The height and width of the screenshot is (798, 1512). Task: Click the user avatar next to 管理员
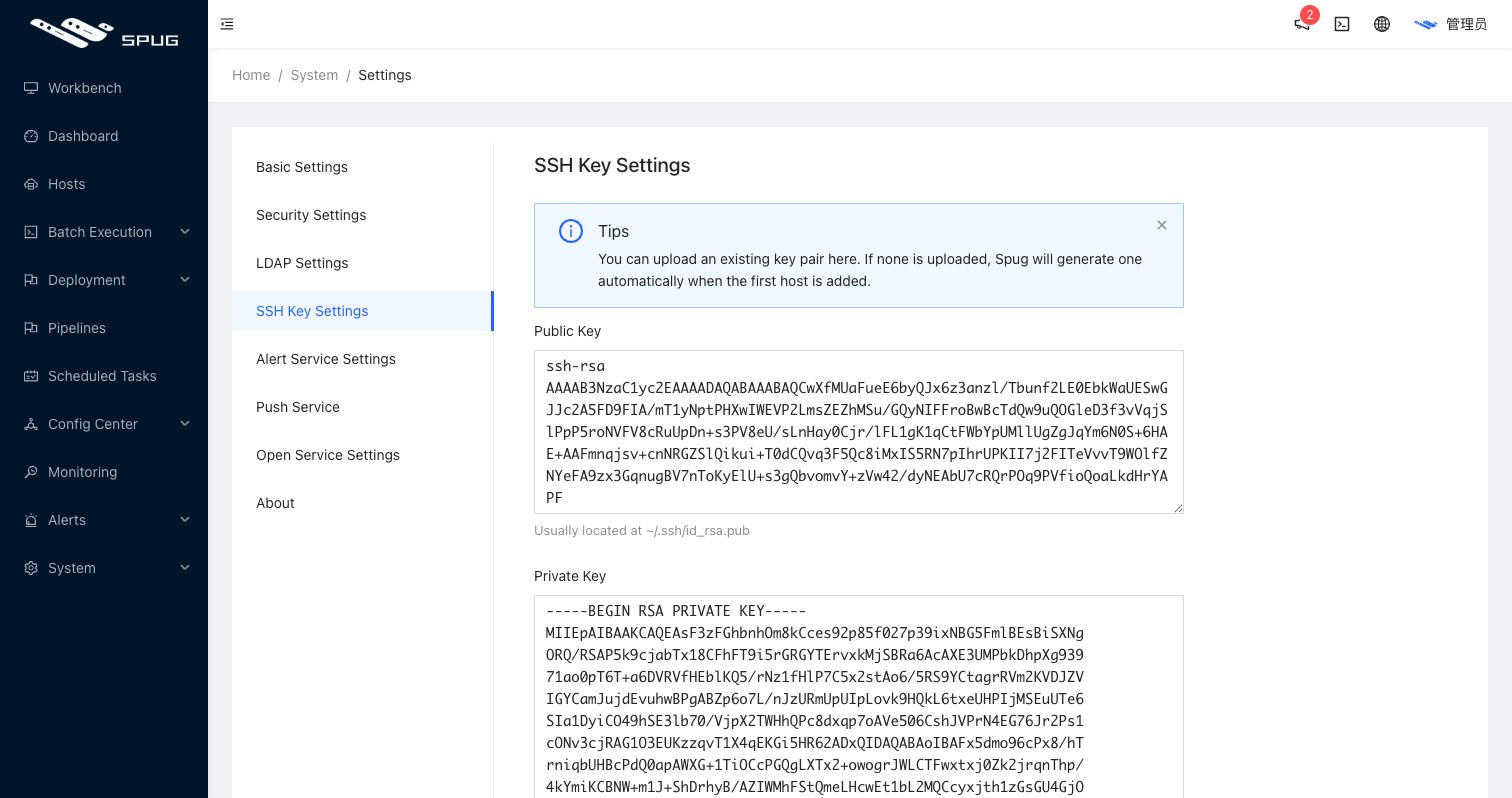(1425, 24)
